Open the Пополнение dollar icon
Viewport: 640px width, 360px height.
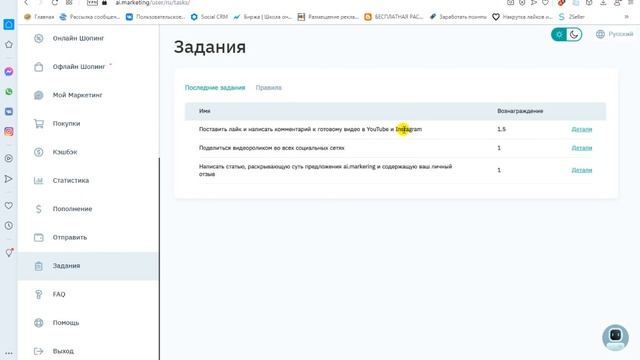(38, 209)
